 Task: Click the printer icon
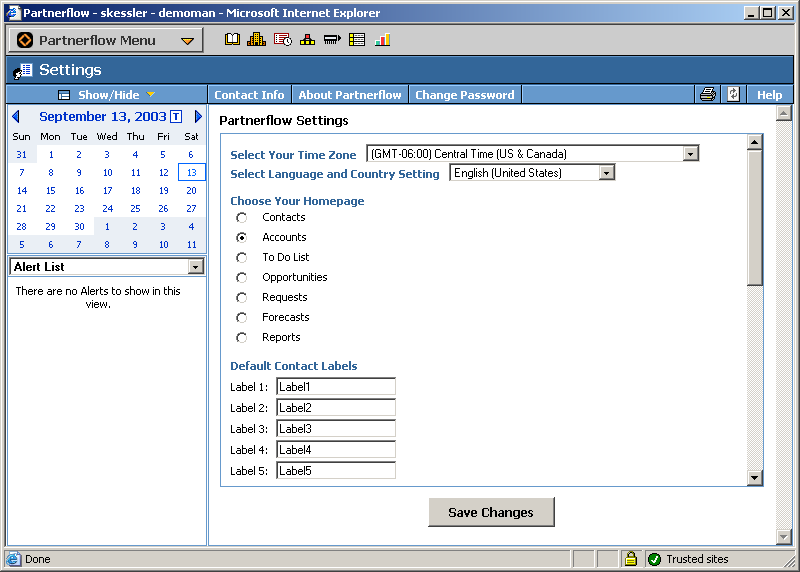[708, 94]
